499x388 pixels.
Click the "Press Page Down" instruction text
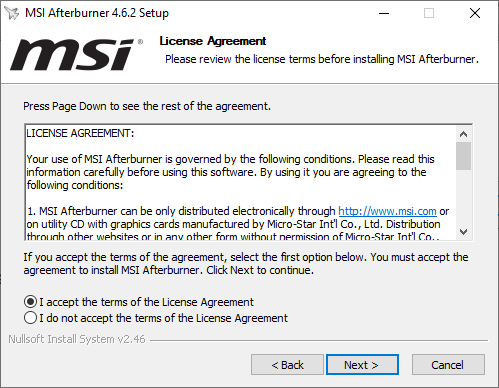147,106
